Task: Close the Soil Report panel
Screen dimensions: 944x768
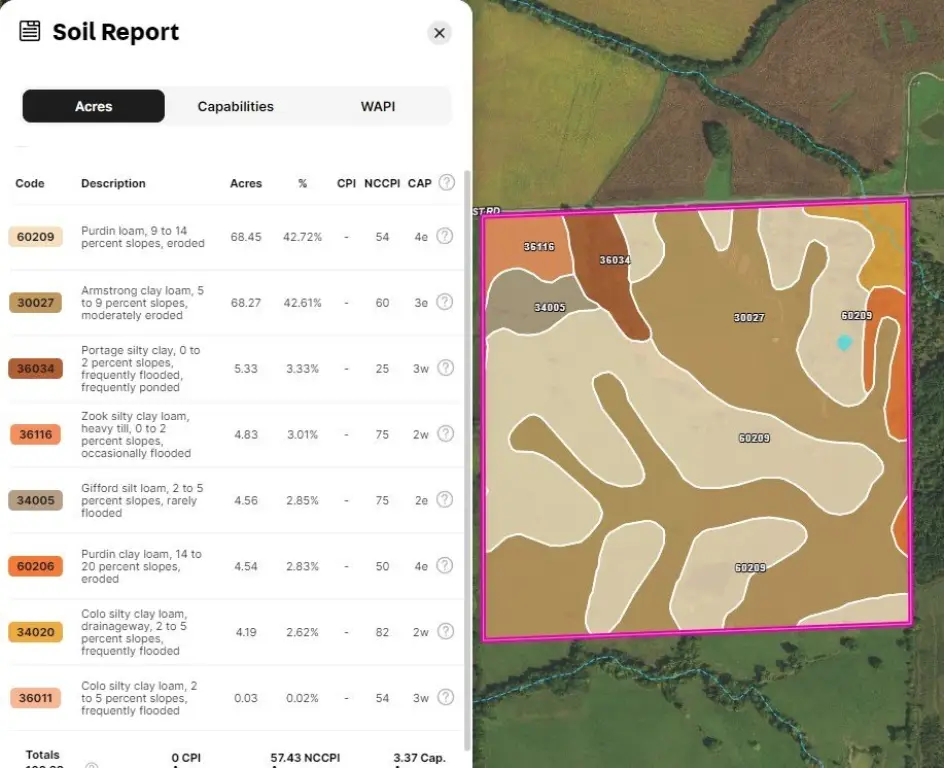Action: click(x=439, y=33)
